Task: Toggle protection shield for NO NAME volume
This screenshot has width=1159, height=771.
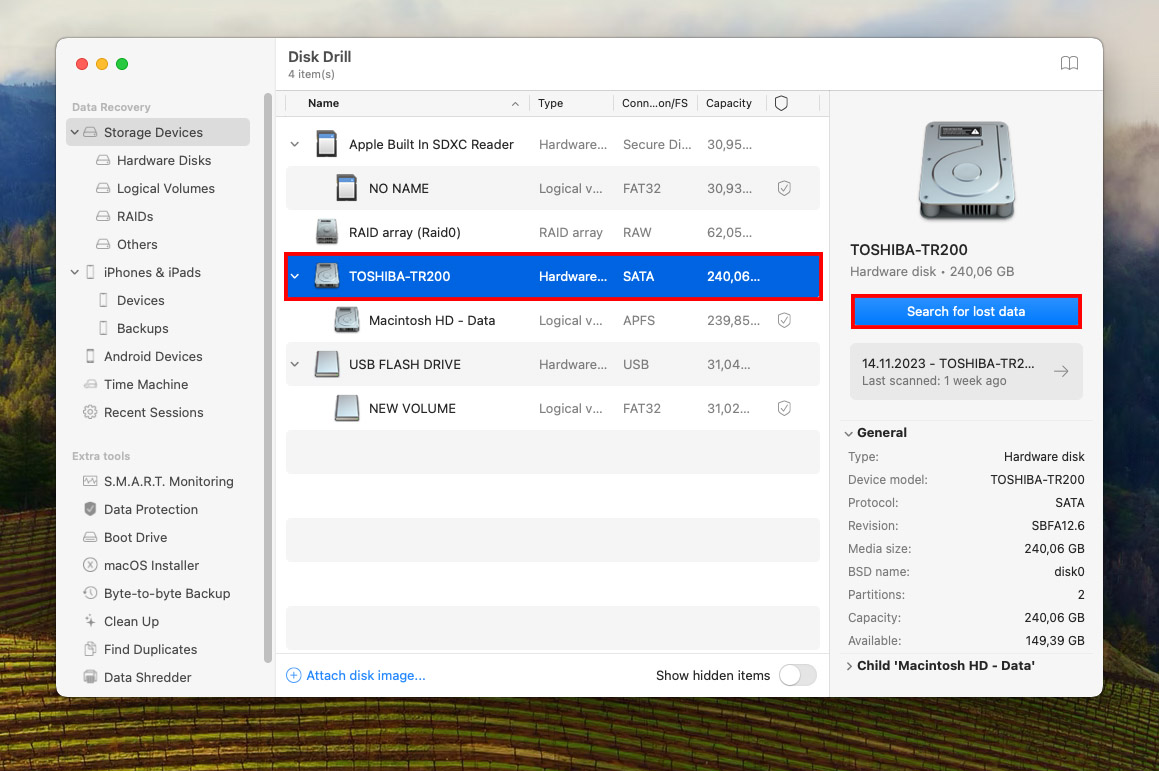Action: [784, 188]
